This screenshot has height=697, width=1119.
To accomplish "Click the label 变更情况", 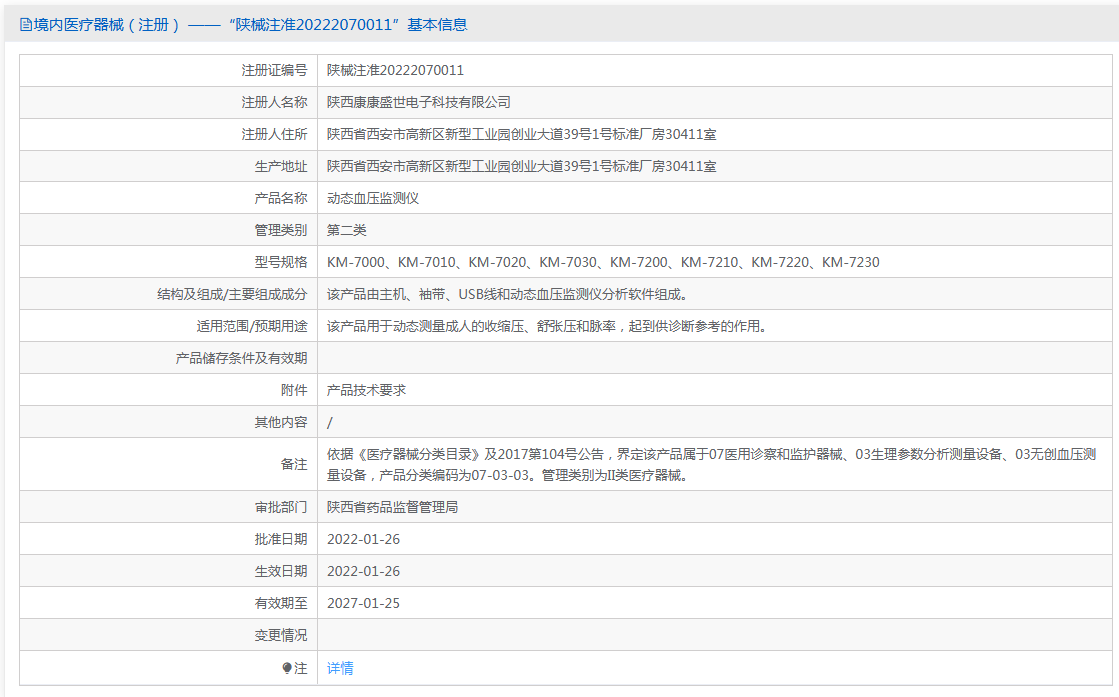I will [x=280, y=635].
